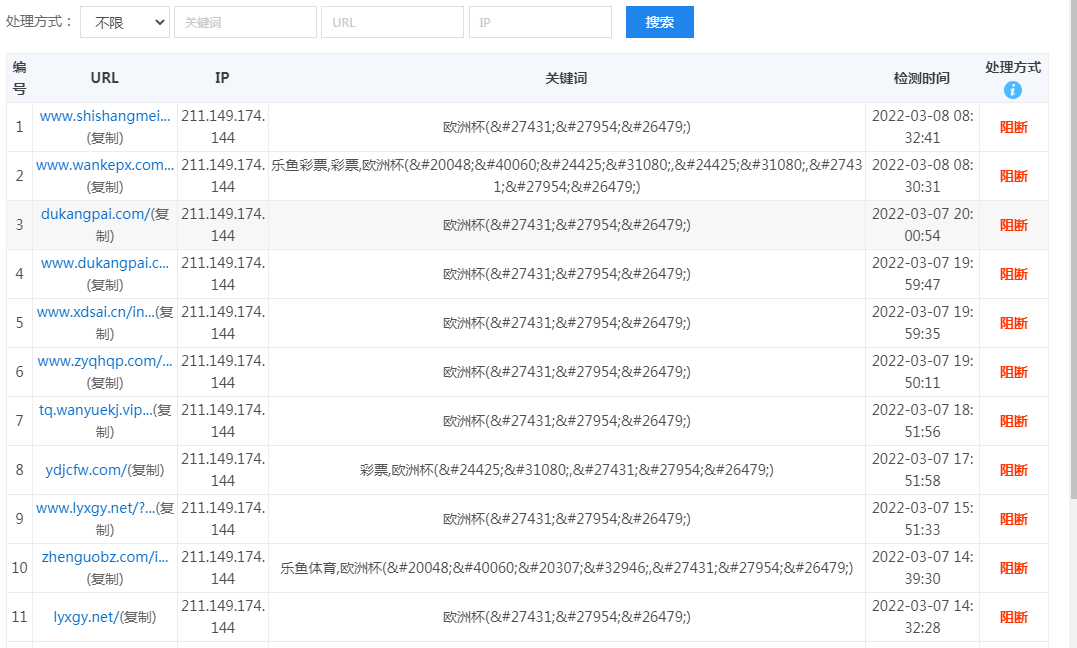
Task: Open the 不限 processing method dropdown
Action: pyautogui.click(x=125, y=22)
